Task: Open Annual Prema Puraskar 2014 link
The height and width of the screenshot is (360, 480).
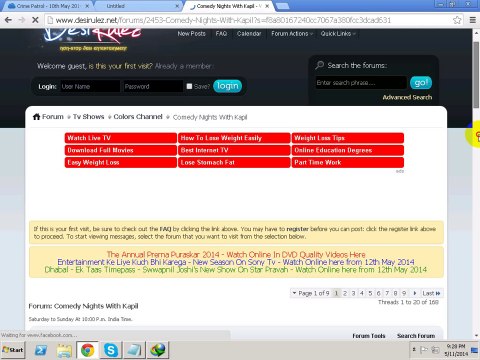Action: [x=236, y=255]
